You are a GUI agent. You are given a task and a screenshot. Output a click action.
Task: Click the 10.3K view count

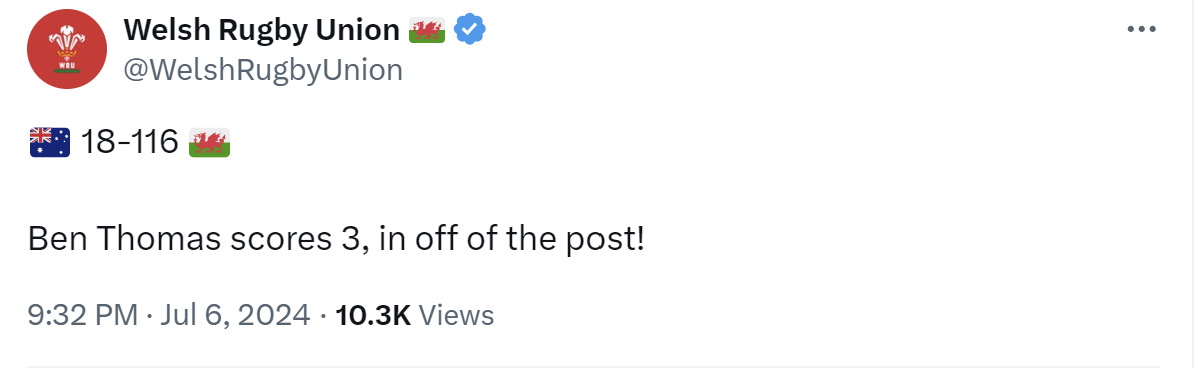coord(373,316)
